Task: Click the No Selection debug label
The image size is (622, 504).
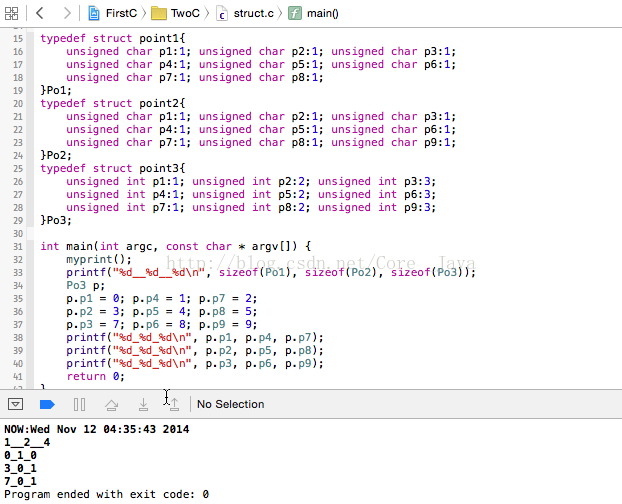Action: click(x=231, y=404)
